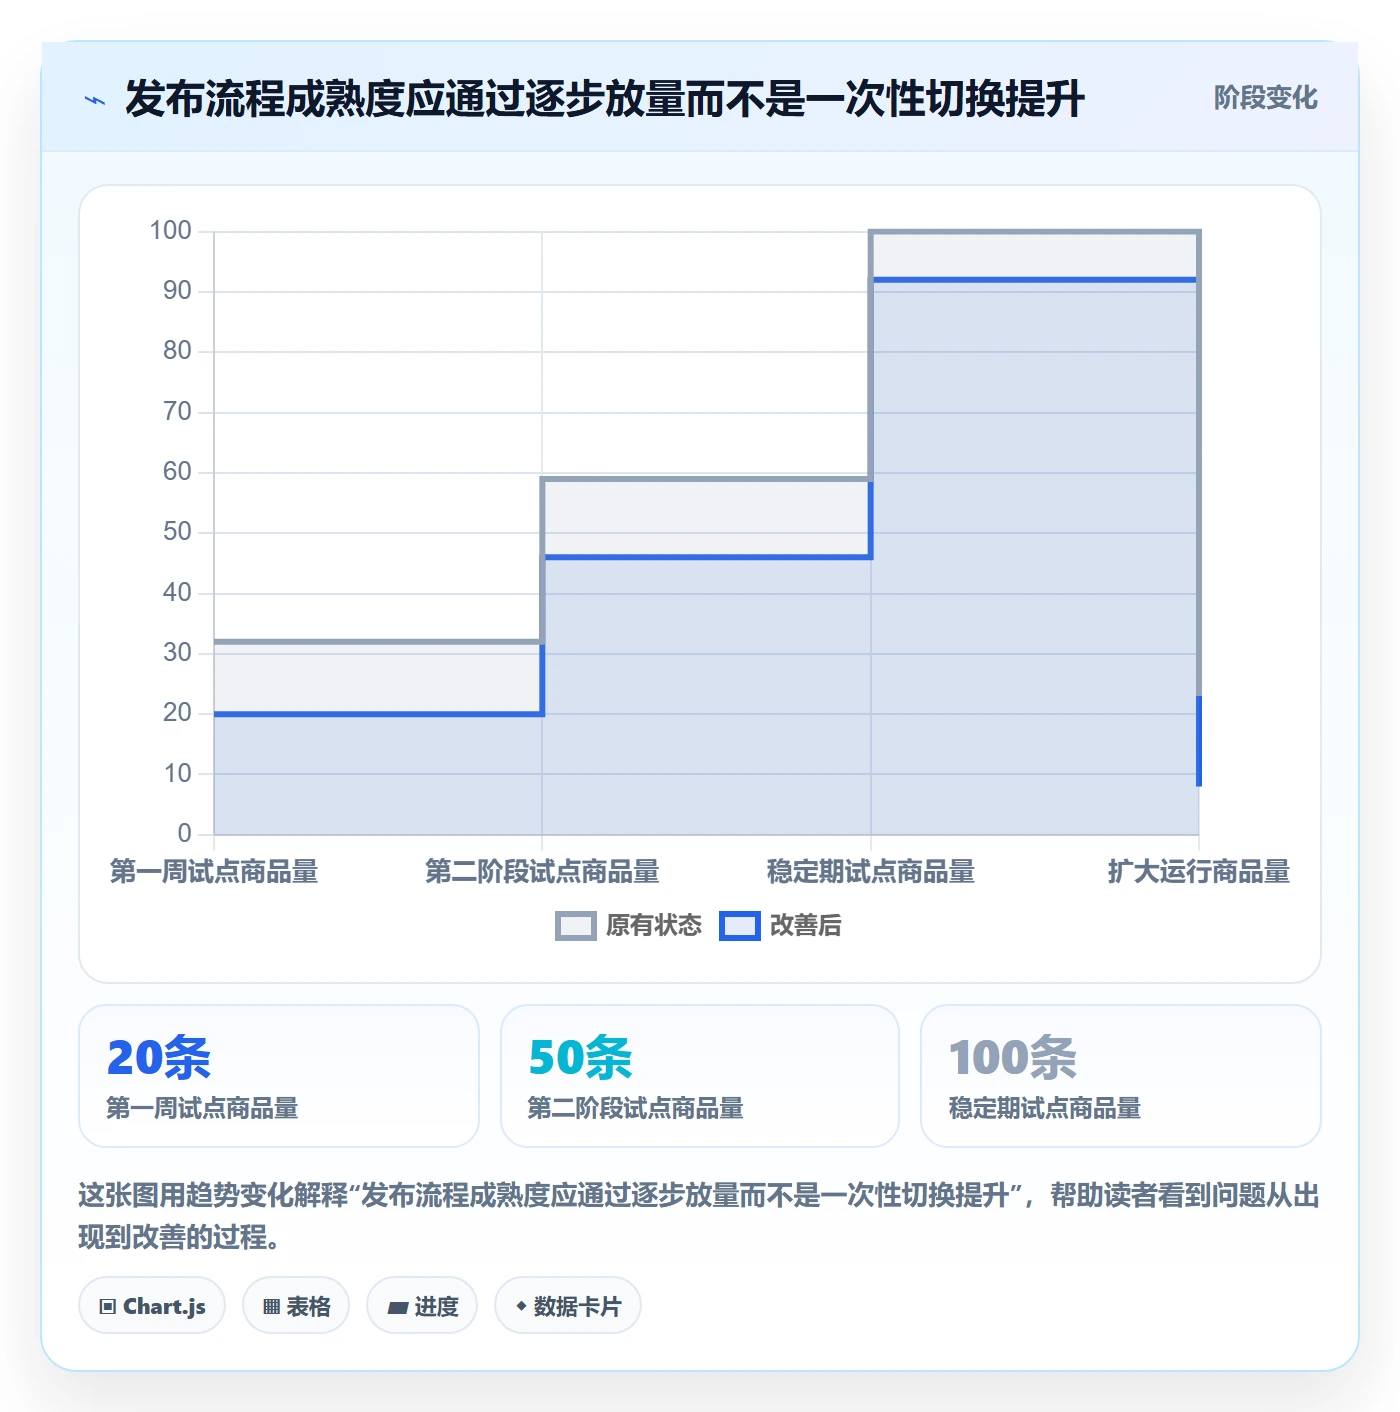
Task: Click the blue step line at value 92
Action: (x=1035, y=280)
